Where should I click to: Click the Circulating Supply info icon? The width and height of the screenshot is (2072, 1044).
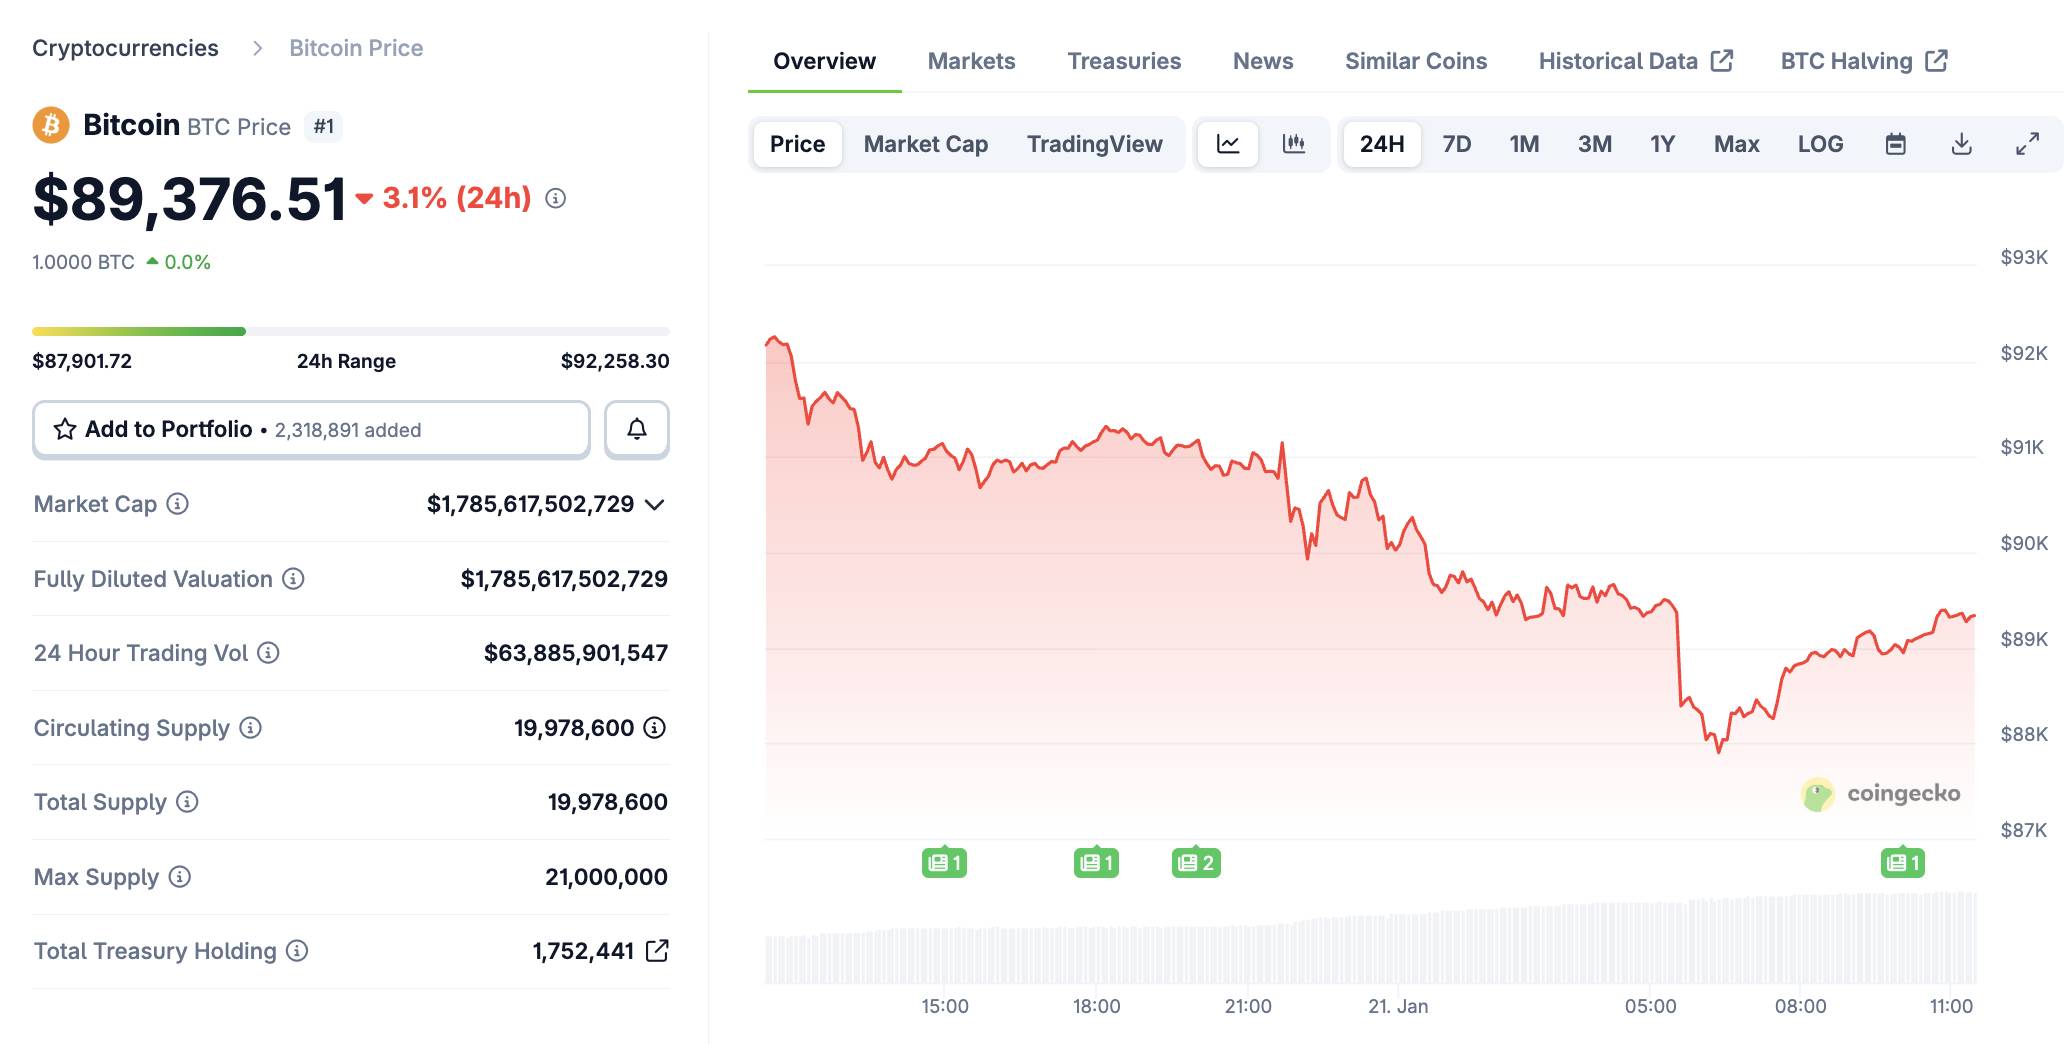[x=250, y=728]
